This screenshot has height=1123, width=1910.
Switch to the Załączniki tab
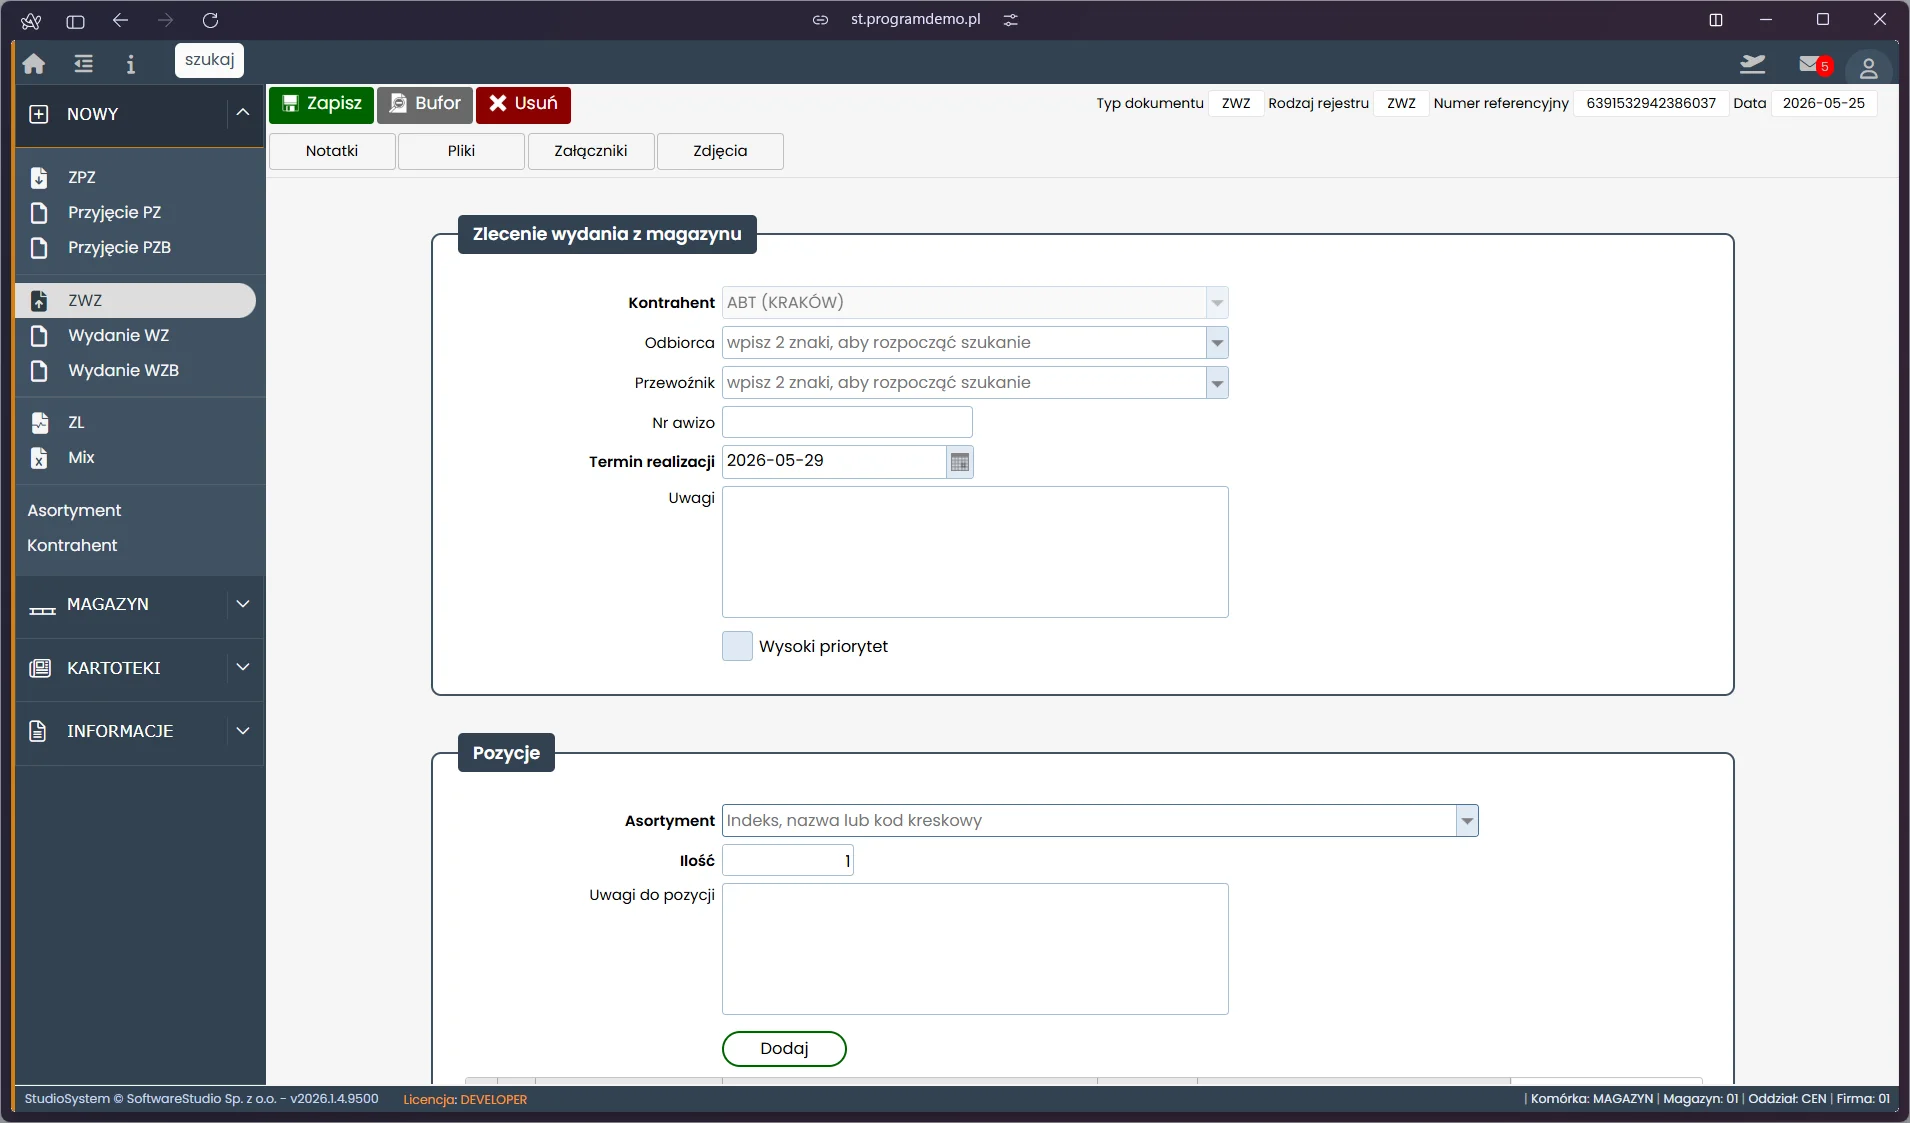pos(591,151)
